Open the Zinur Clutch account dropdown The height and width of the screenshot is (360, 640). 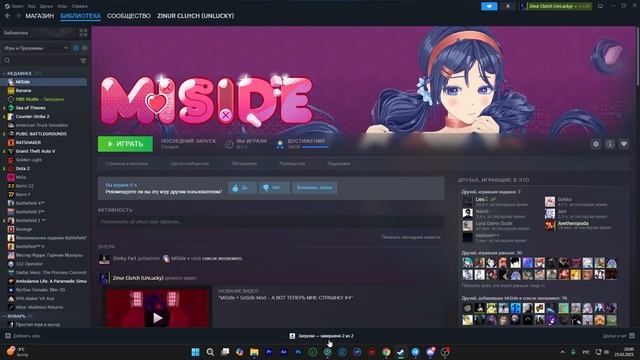click(x=556, y=6)
